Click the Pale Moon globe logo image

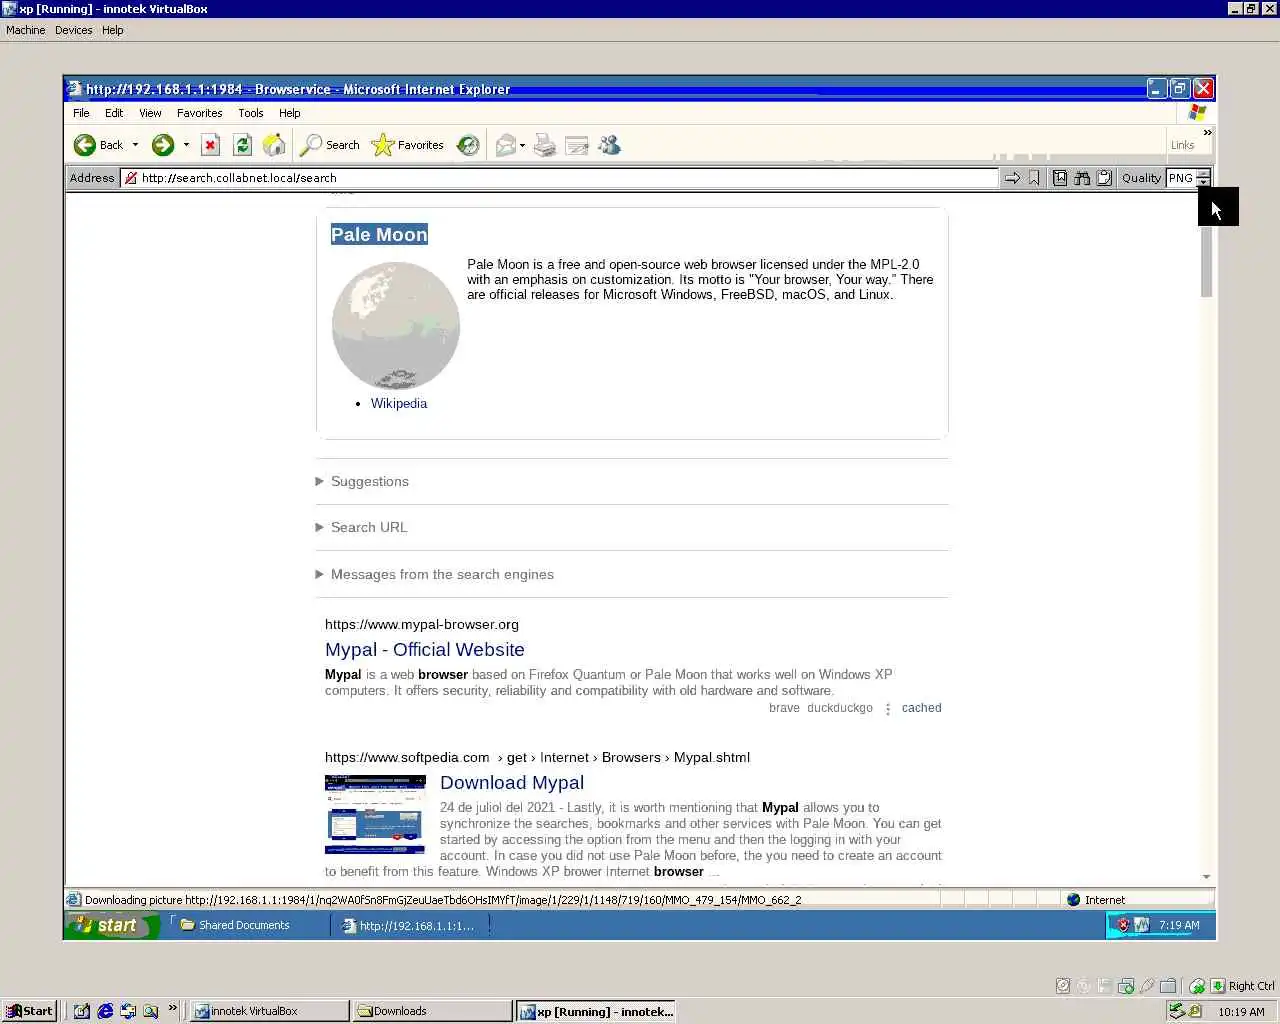coord(396,326)
